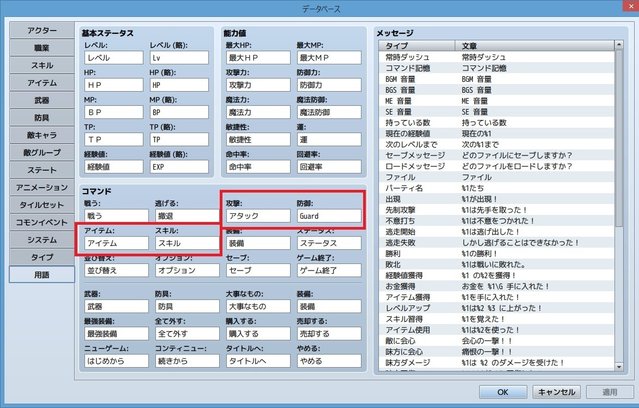Image resolution: width=639 pixels, height=408 pixels.
Task: Edit the レベル (略) field containing Lv
Action: (179, 58)
